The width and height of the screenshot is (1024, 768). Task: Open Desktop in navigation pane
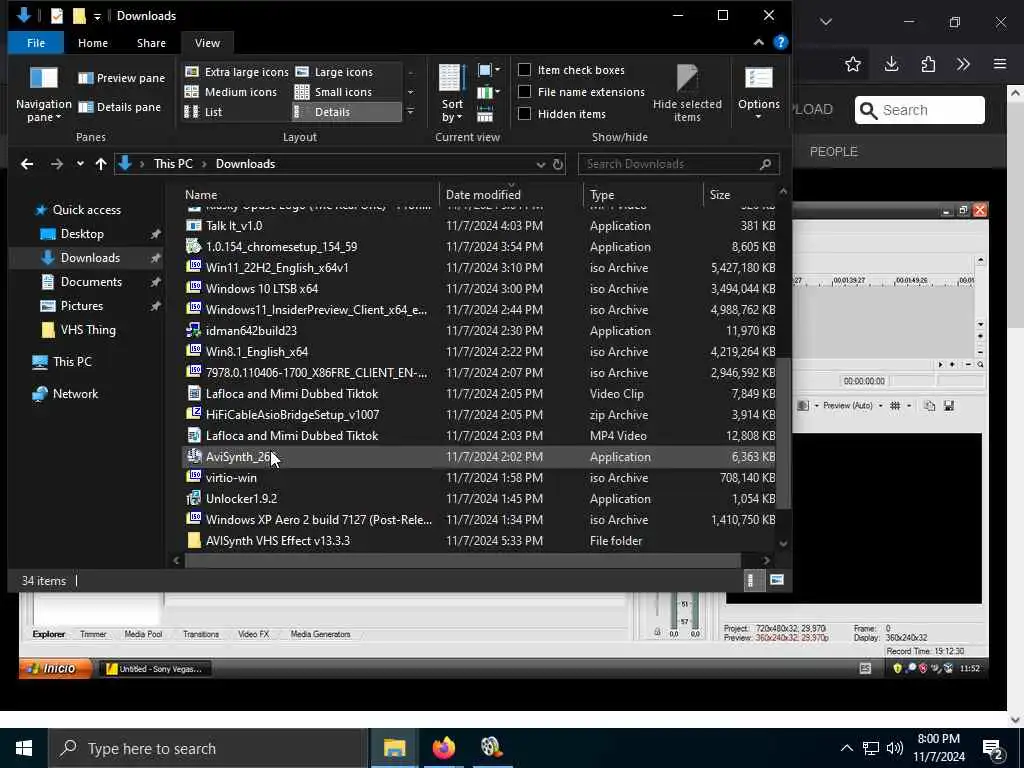(82, 234)
